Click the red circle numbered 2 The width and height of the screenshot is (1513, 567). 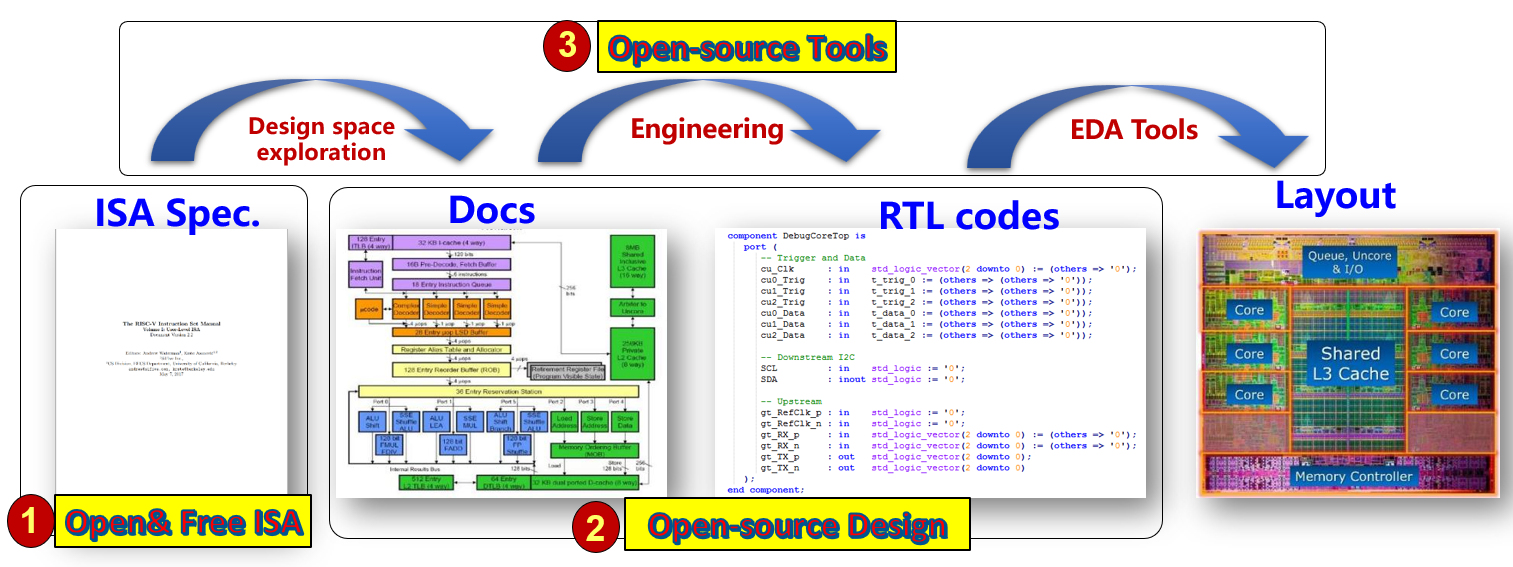(x=596, y=525)
